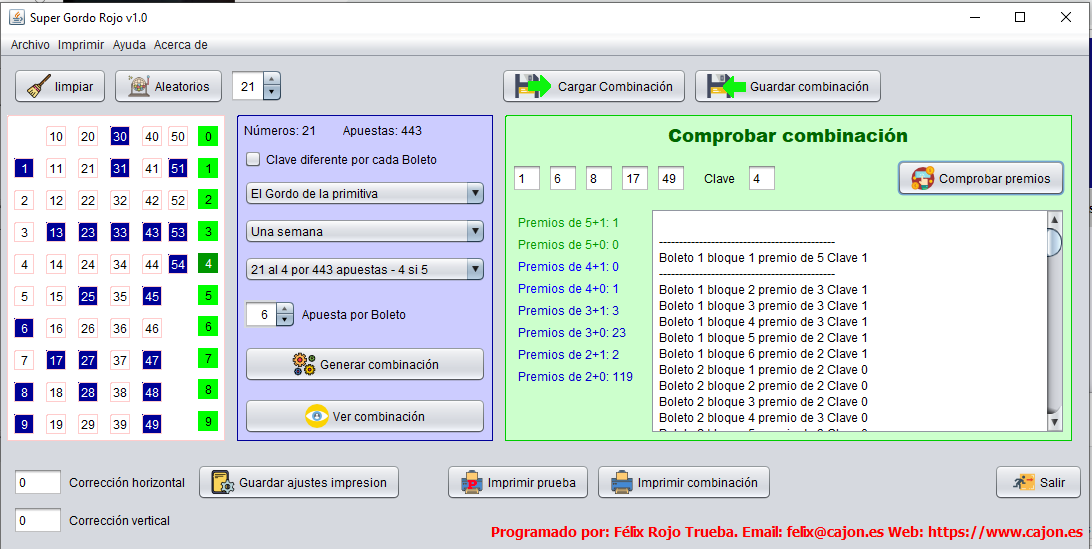Screen dimensions: 1092x549
Task: Click the Clave input field
Action: coord(762,178)
